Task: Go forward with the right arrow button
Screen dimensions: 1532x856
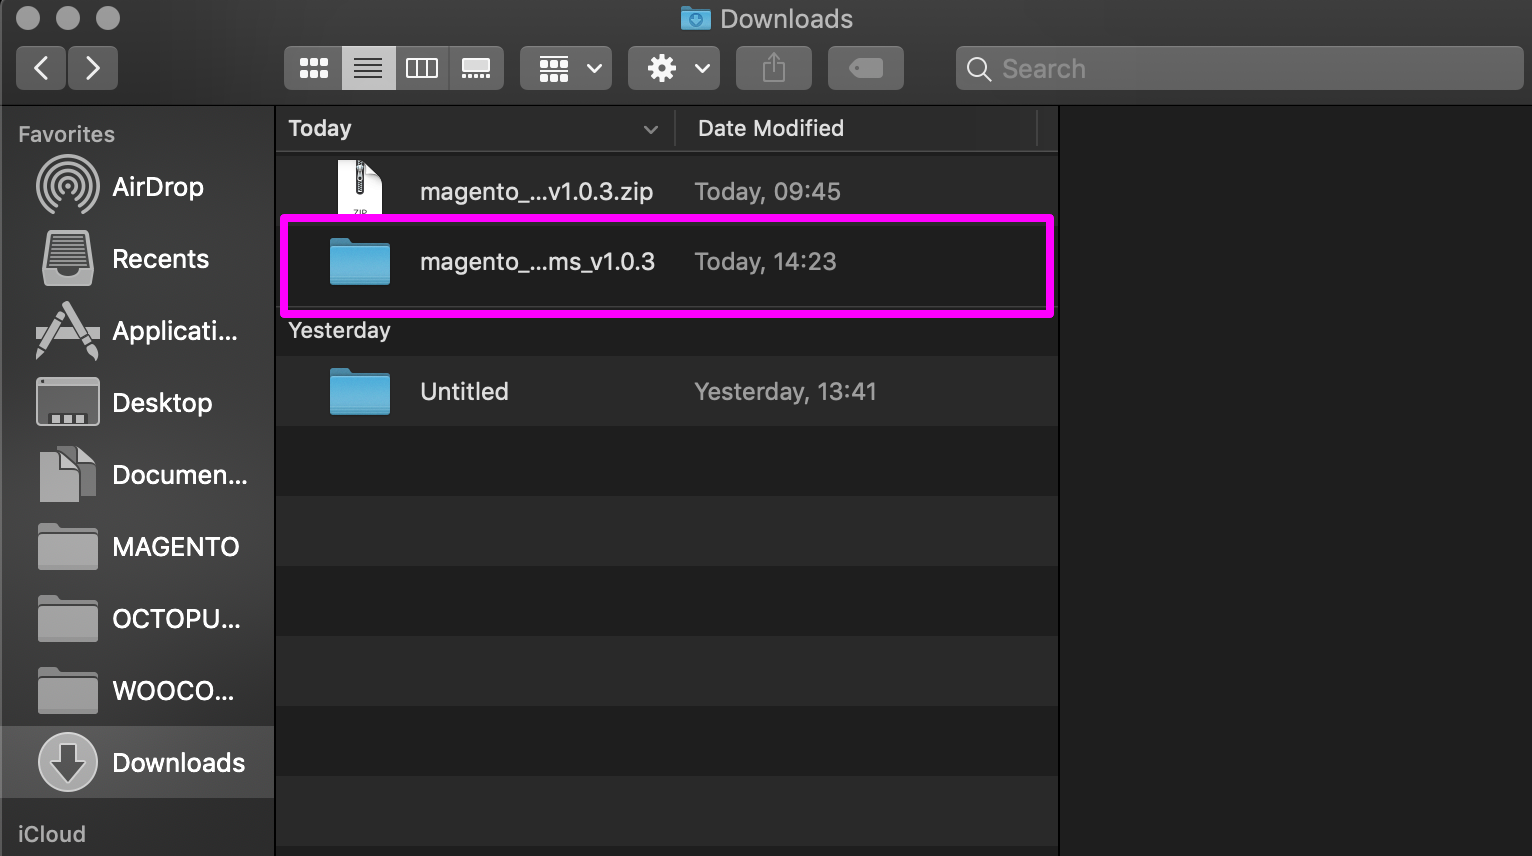Action: click(93, 68)
